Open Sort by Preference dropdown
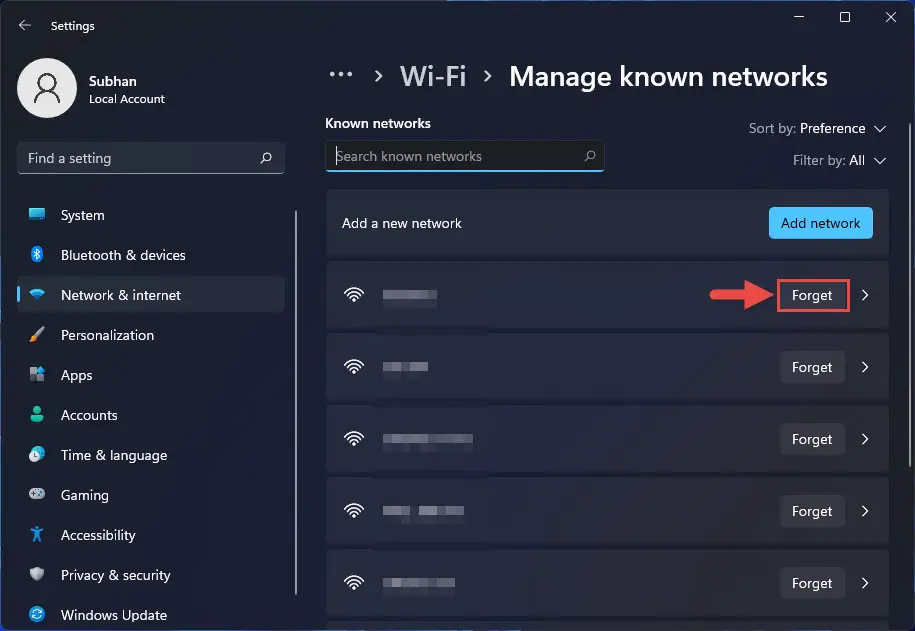915x631 pixels. (818, 128)
